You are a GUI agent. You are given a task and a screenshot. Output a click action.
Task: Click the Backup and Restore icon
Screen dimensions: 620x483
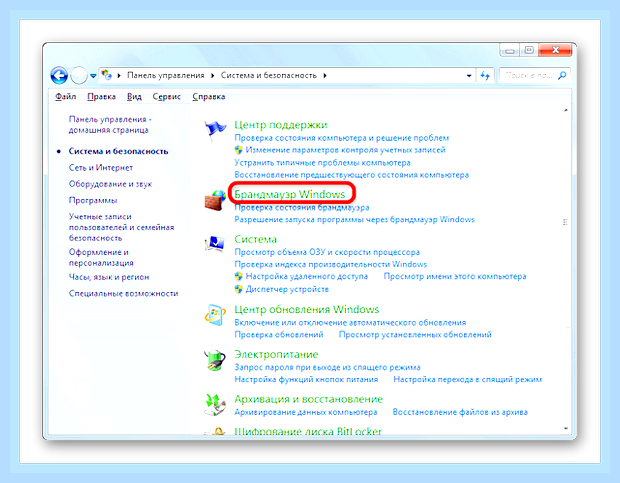tap(215, 404)
